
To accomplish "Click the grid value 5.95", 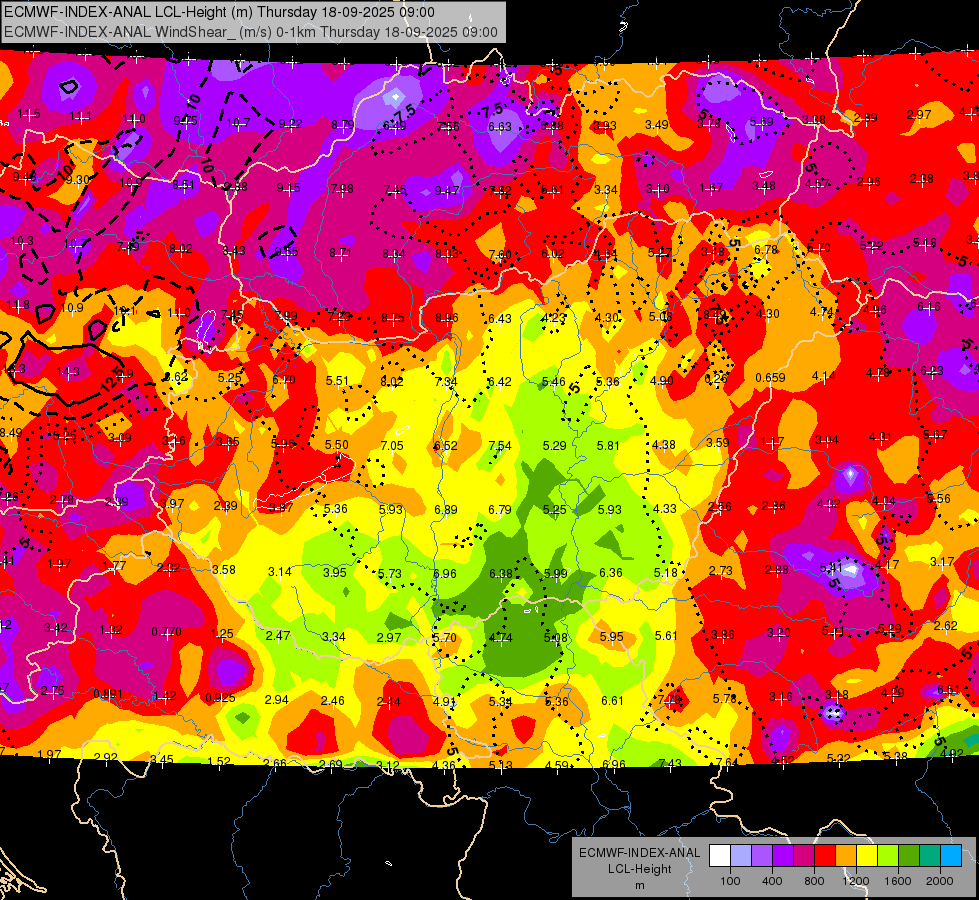I will click(x=611, y=636).
